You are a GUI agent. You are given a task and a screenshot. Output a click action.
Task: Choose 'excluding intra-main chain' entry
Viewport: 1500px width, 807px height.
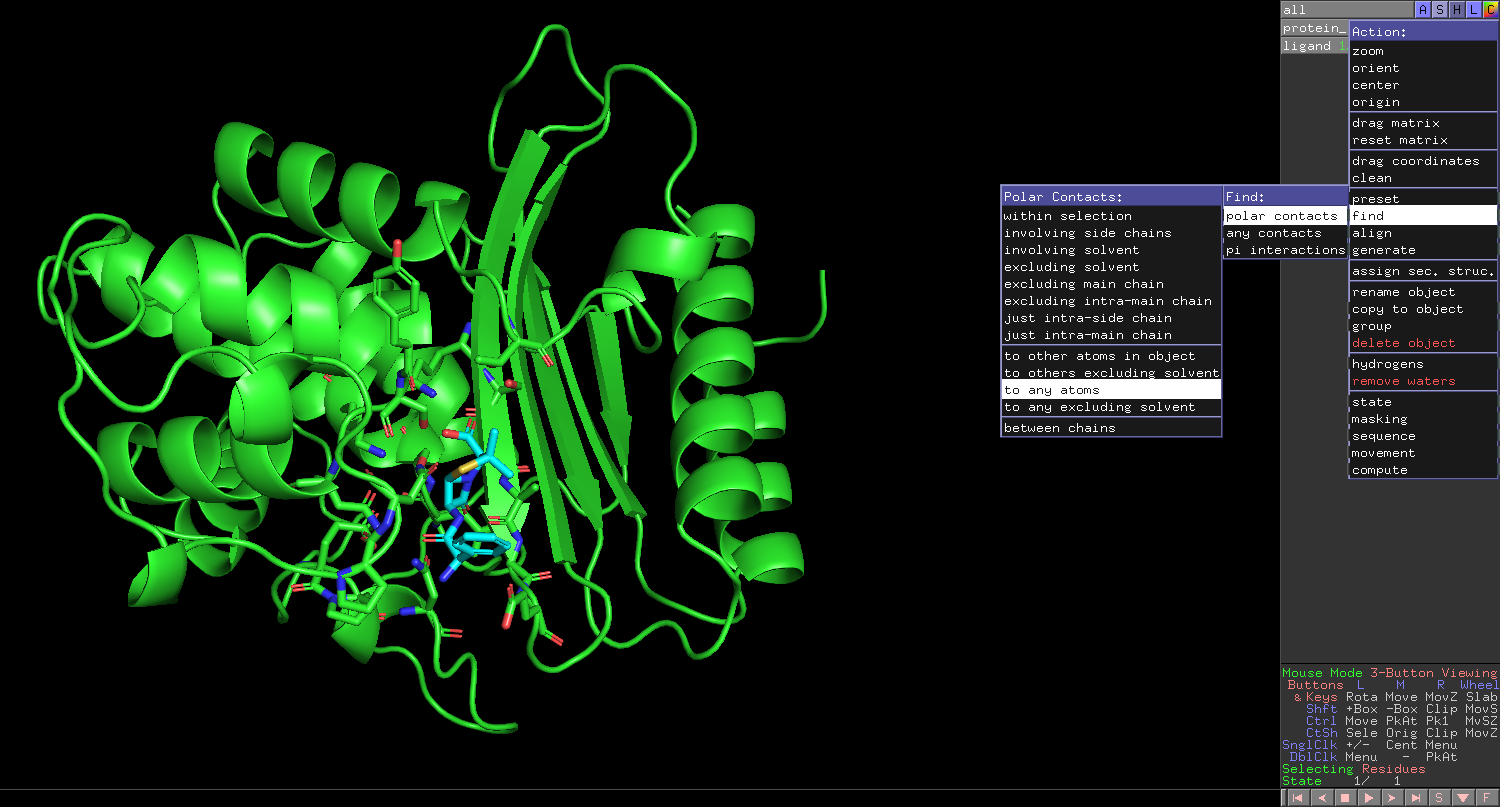1112,301
